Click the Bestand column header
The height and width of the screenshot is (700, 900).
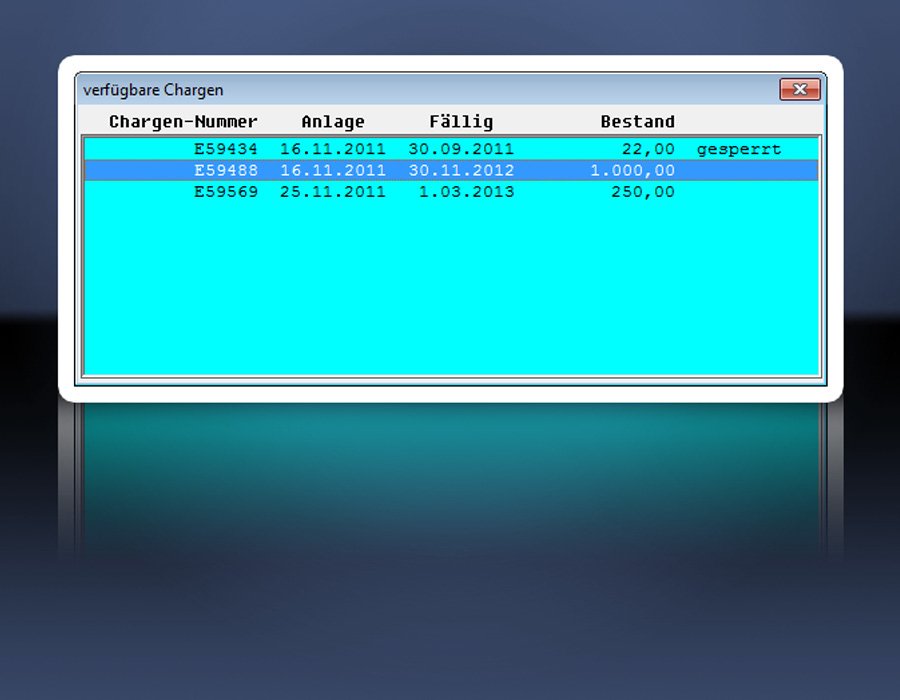(637, 122)
